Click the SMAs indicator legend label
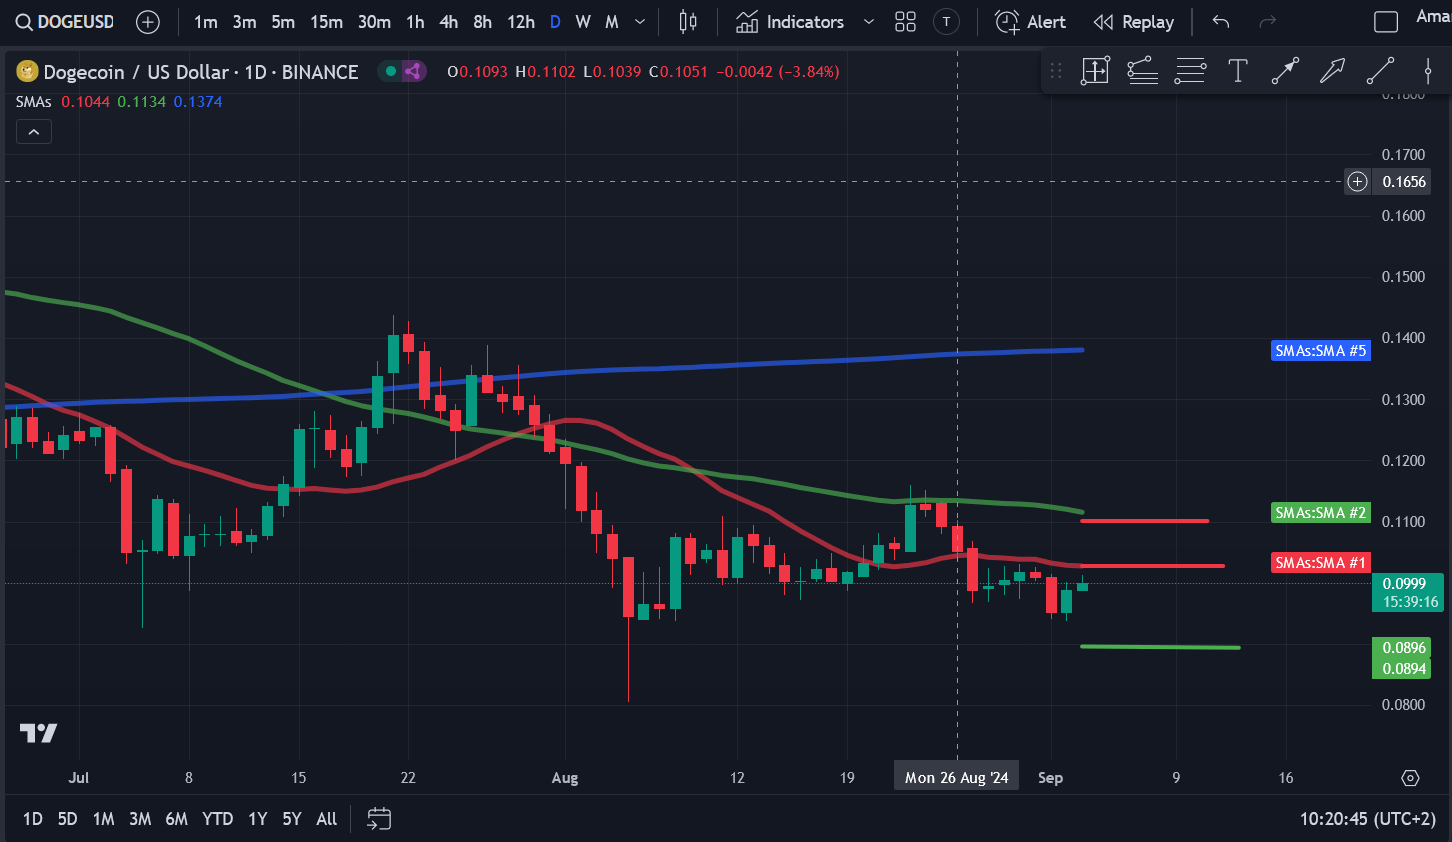 tap(34, 102)
